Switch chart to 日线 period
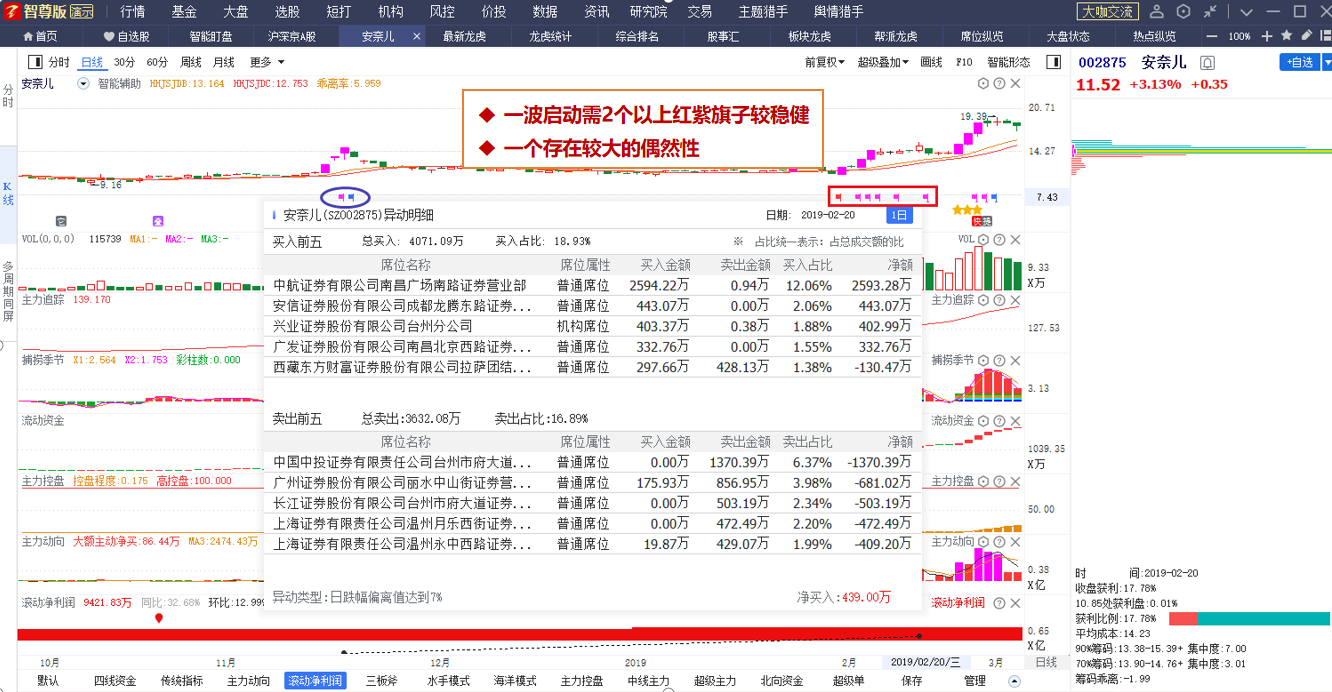The width and height of the screenshot is (1332, 692). point(92,62)
